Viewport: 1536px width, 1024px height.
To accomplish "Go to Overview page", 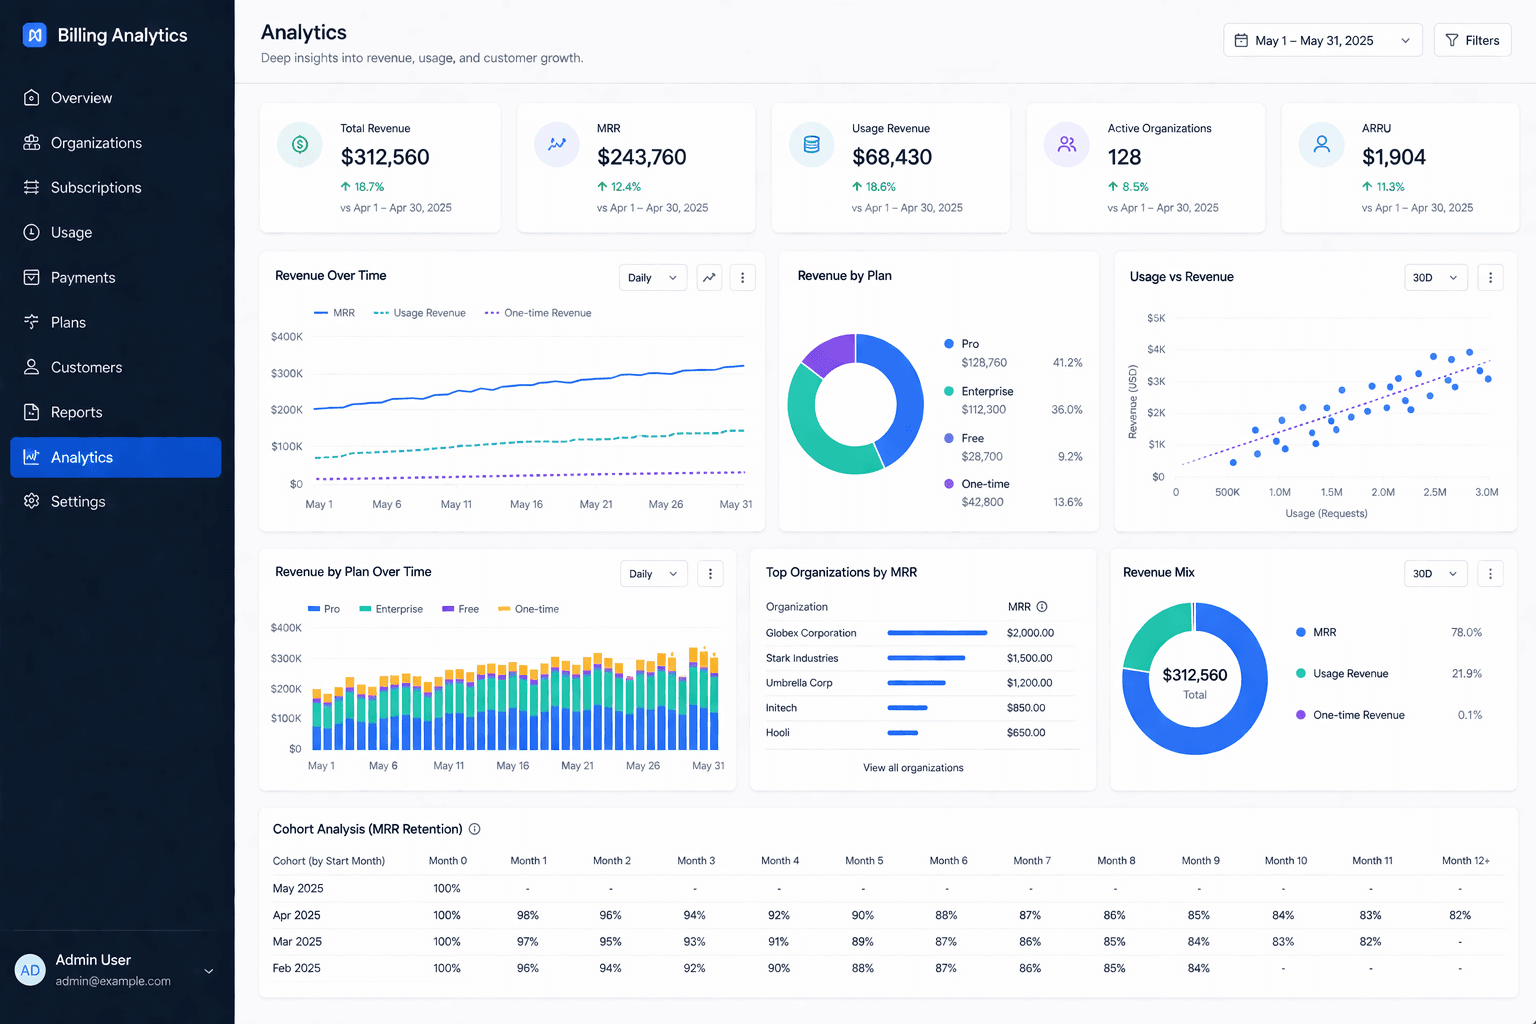I will pyautogui.click(x=116, y=98).
